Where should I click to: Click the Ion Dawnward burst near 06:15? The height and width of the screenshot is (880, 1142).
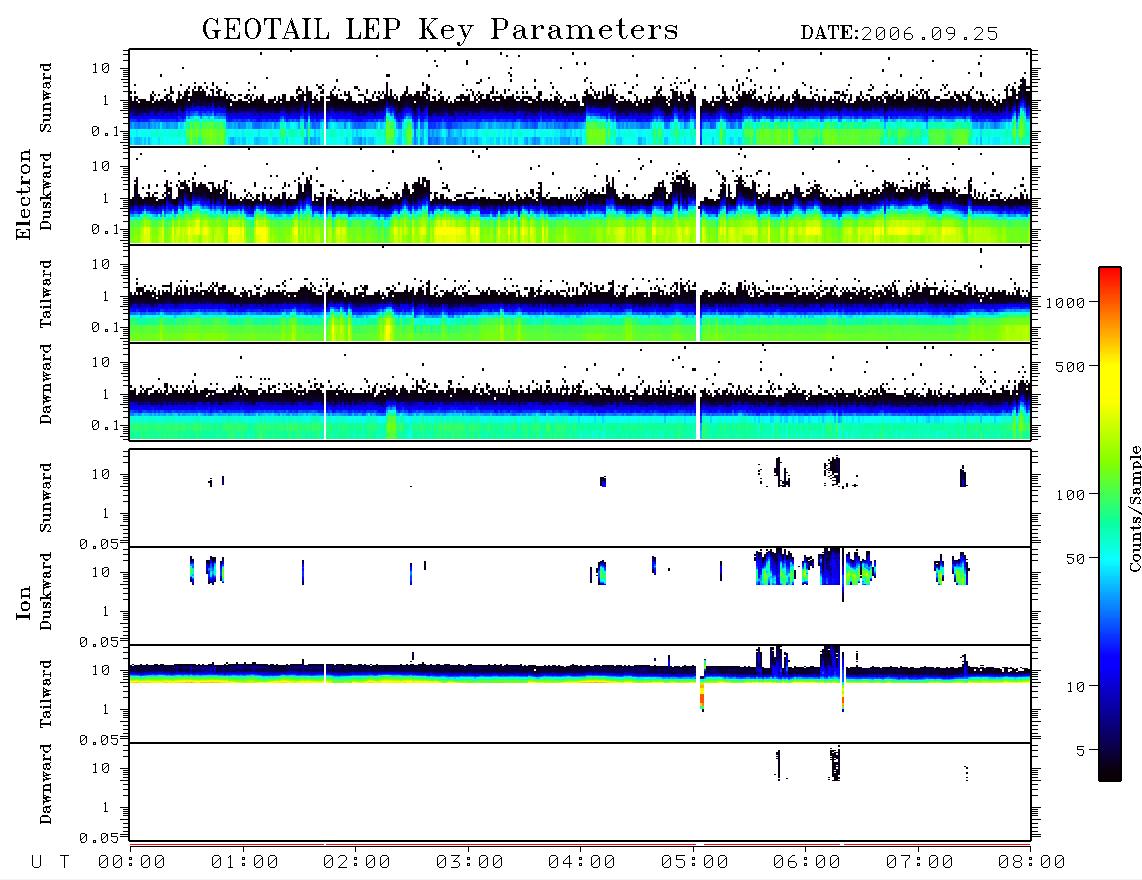[835, 763]
